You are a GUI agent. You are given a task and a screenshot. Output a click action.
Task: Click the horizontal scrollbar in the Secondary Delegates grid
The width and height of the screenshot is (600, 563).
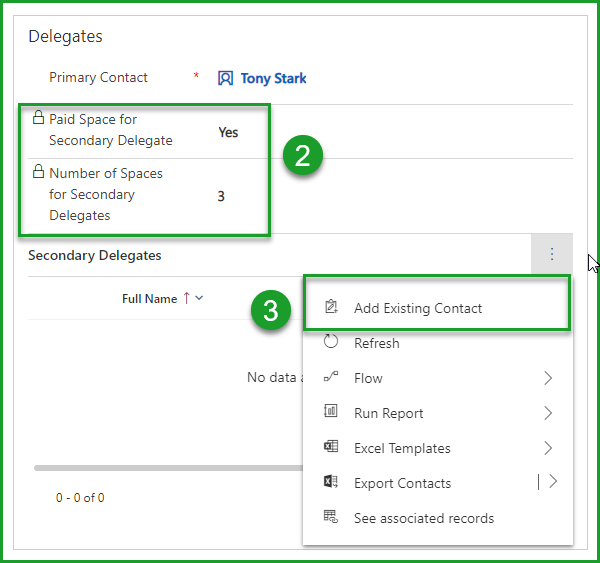pos(168,468)
